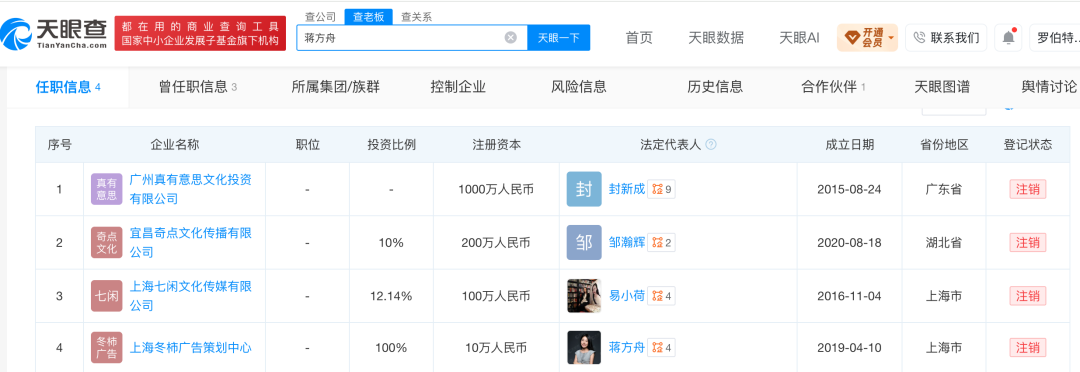Viewport: 1080px width, 372px height.
Task: Open the 控制企业 tab
Action: [x=458, y=87]
